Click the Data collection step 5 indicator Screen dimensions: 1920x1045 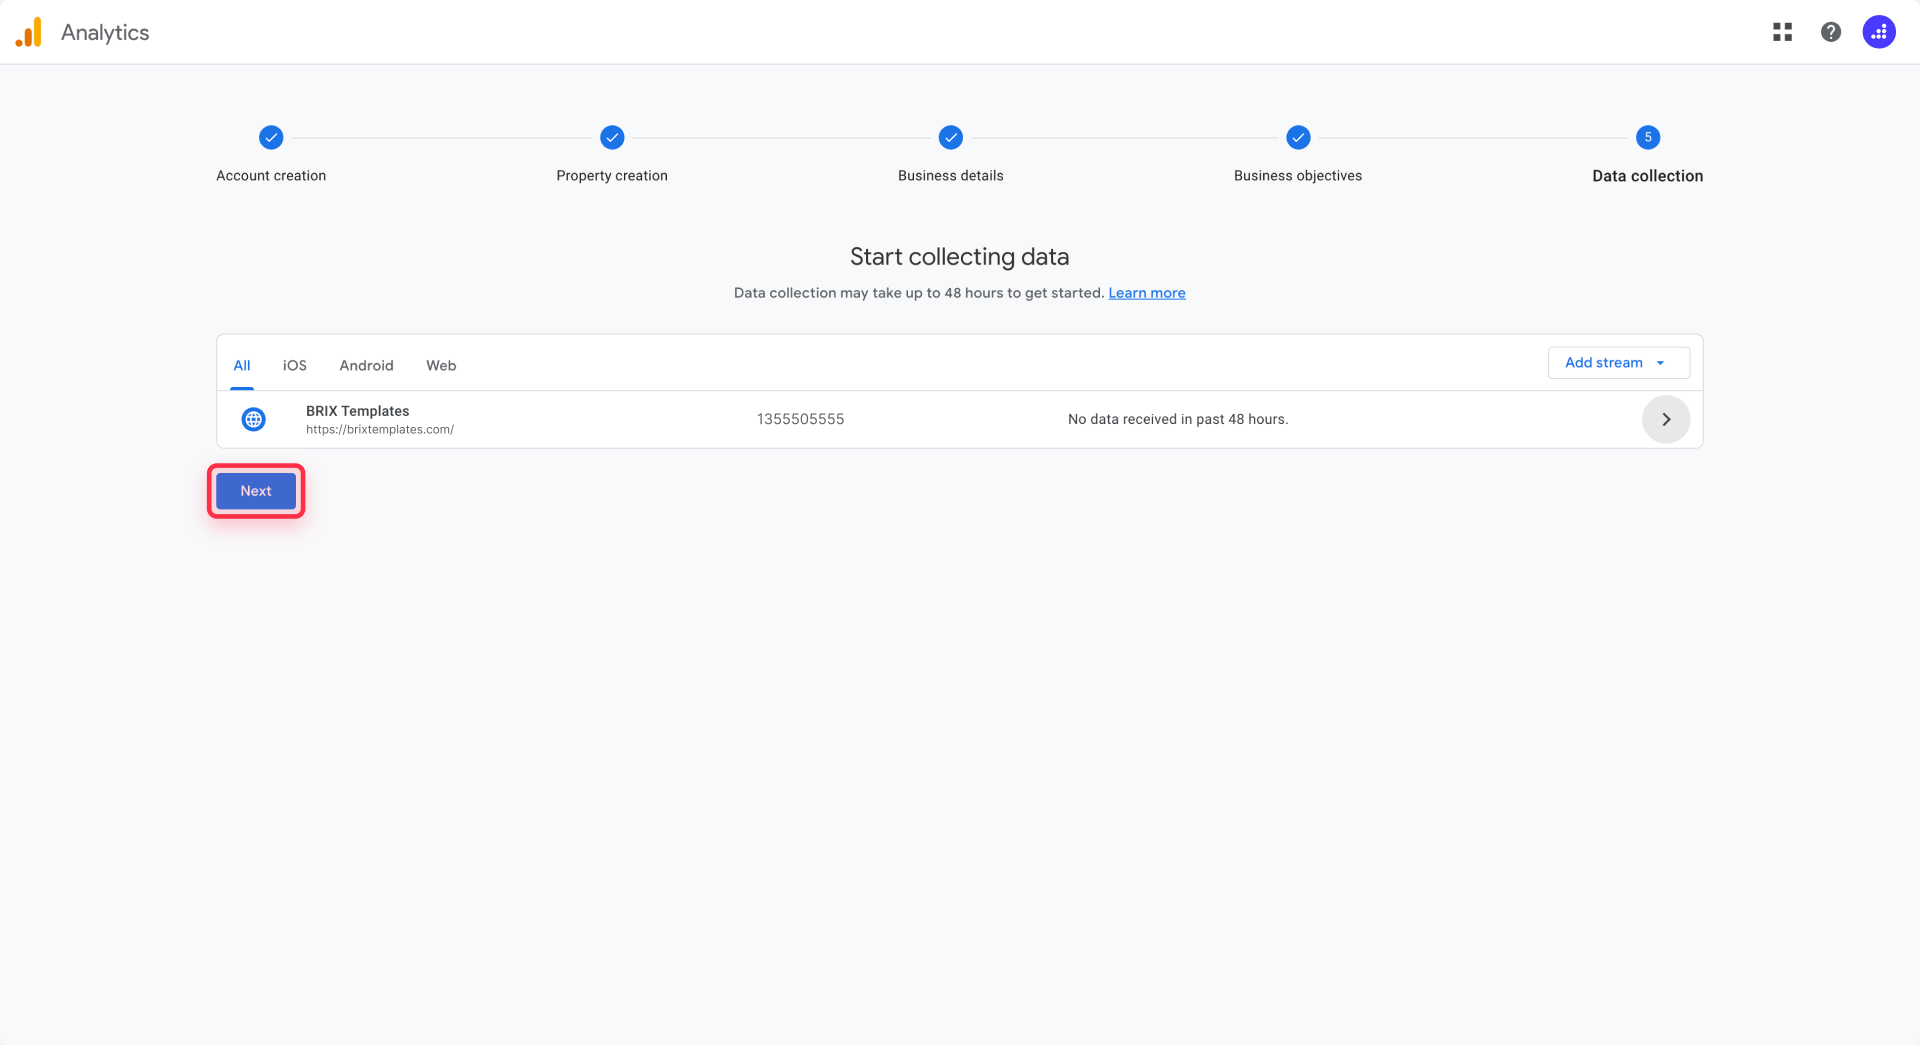(x=1647, y=137)
